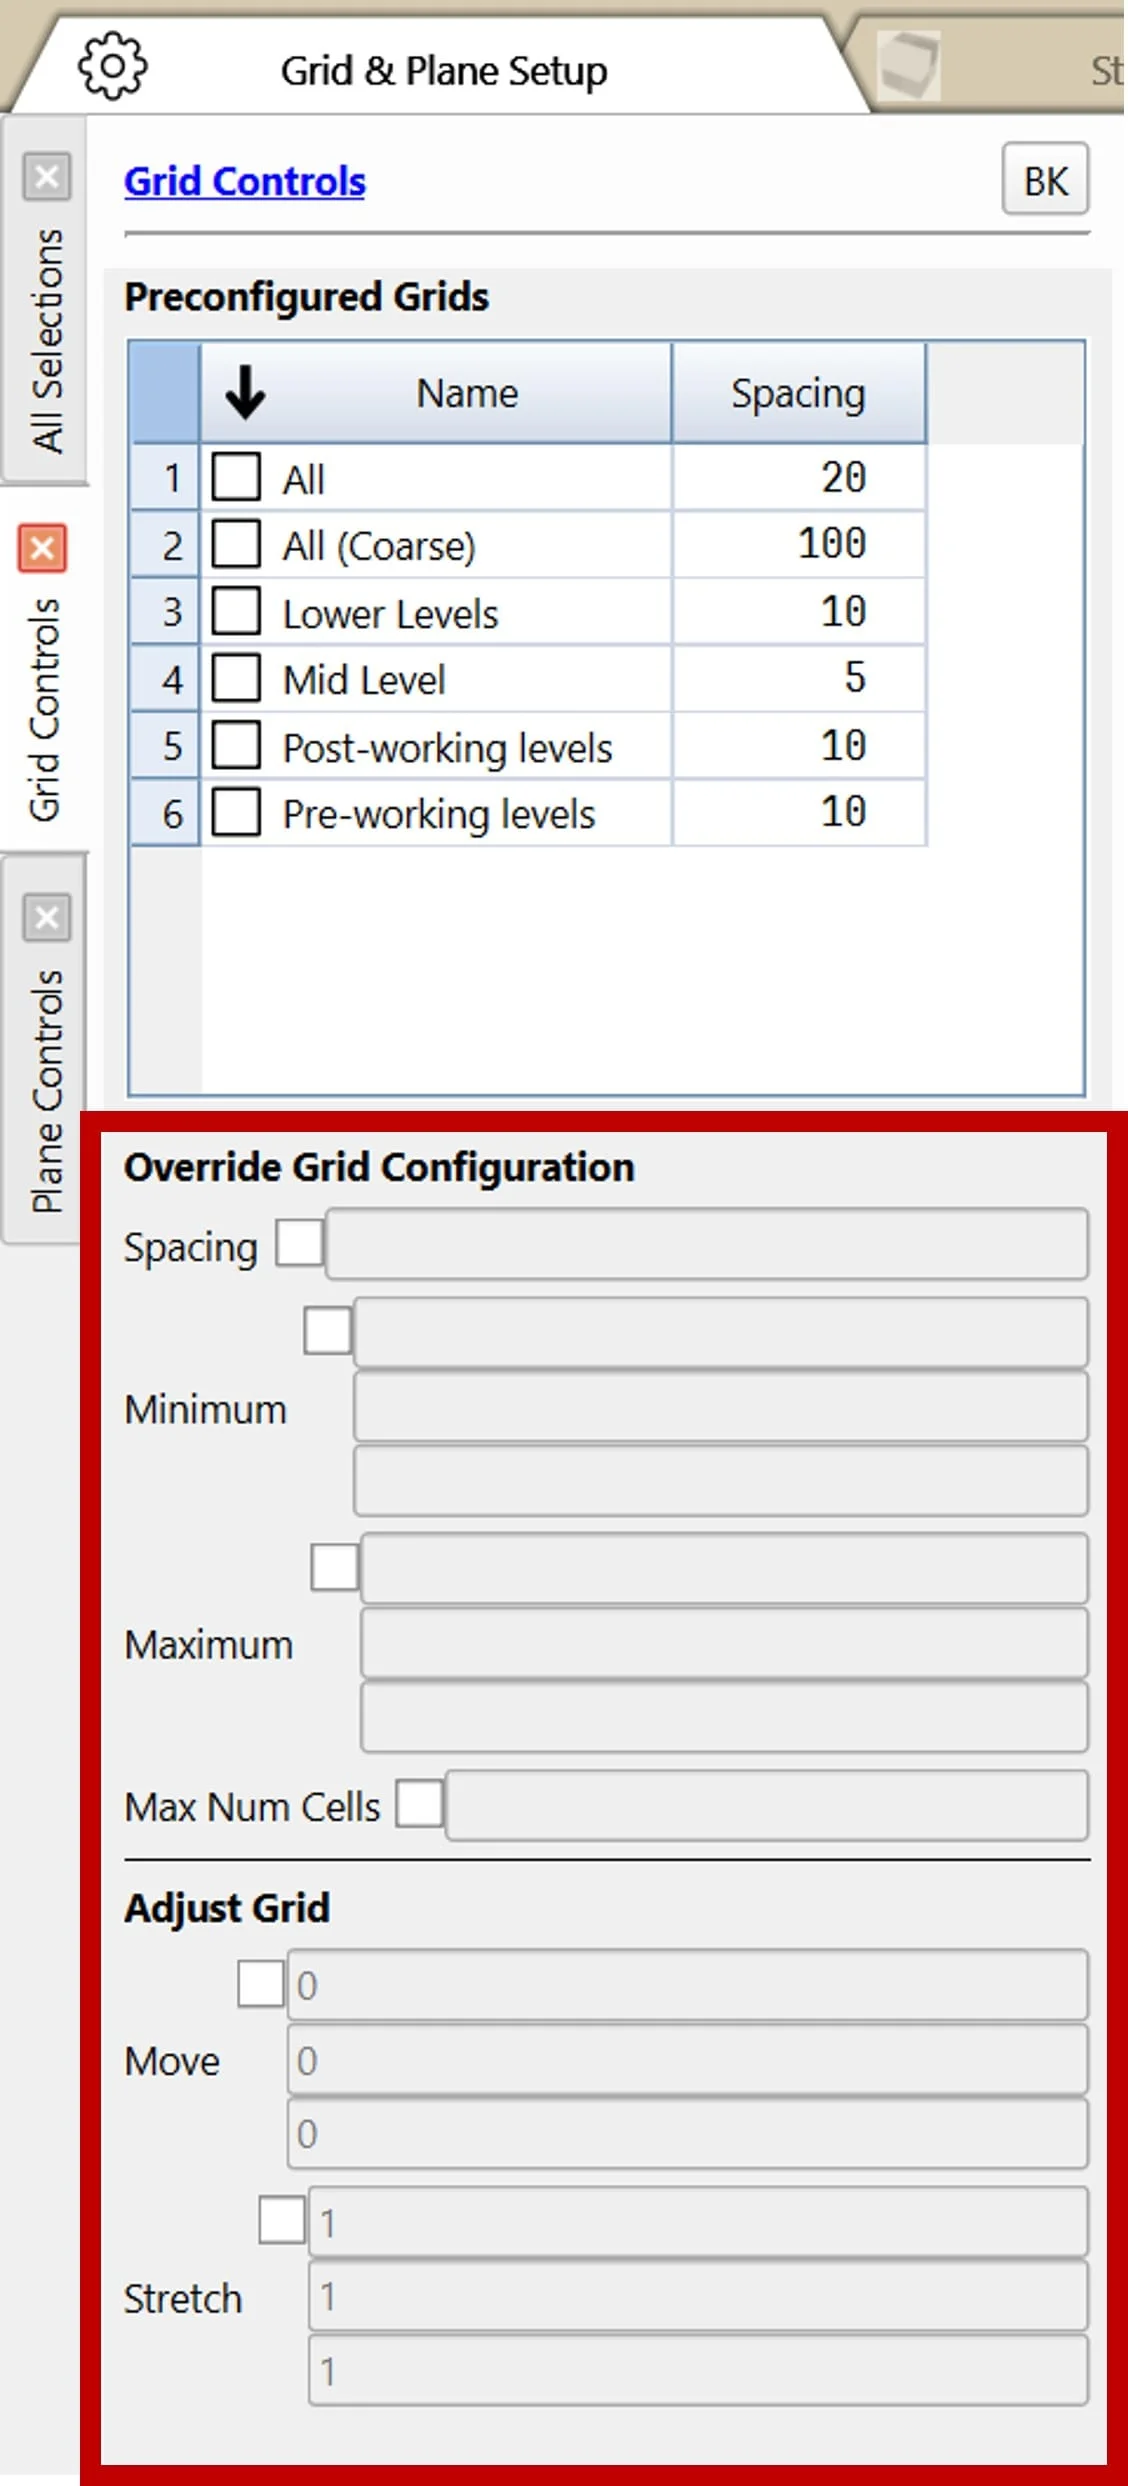Image resolution: width=1128 pixels, height=2486 pixels.
Task: Check the Pre-working levels grid checkbox
Action: pos(236,812)
